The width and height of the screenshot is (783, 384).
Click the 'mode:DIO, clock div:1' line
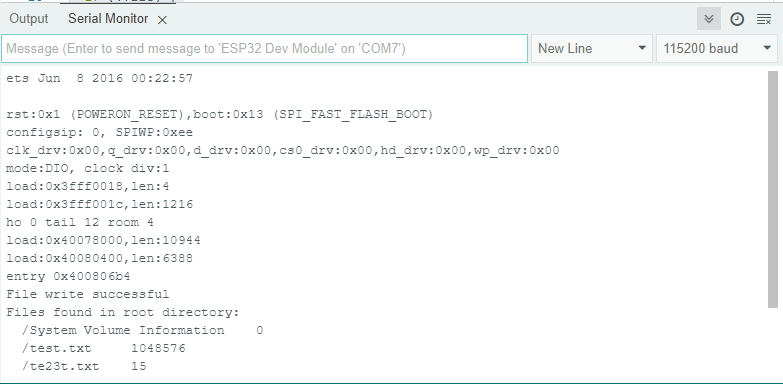point(88,169)
